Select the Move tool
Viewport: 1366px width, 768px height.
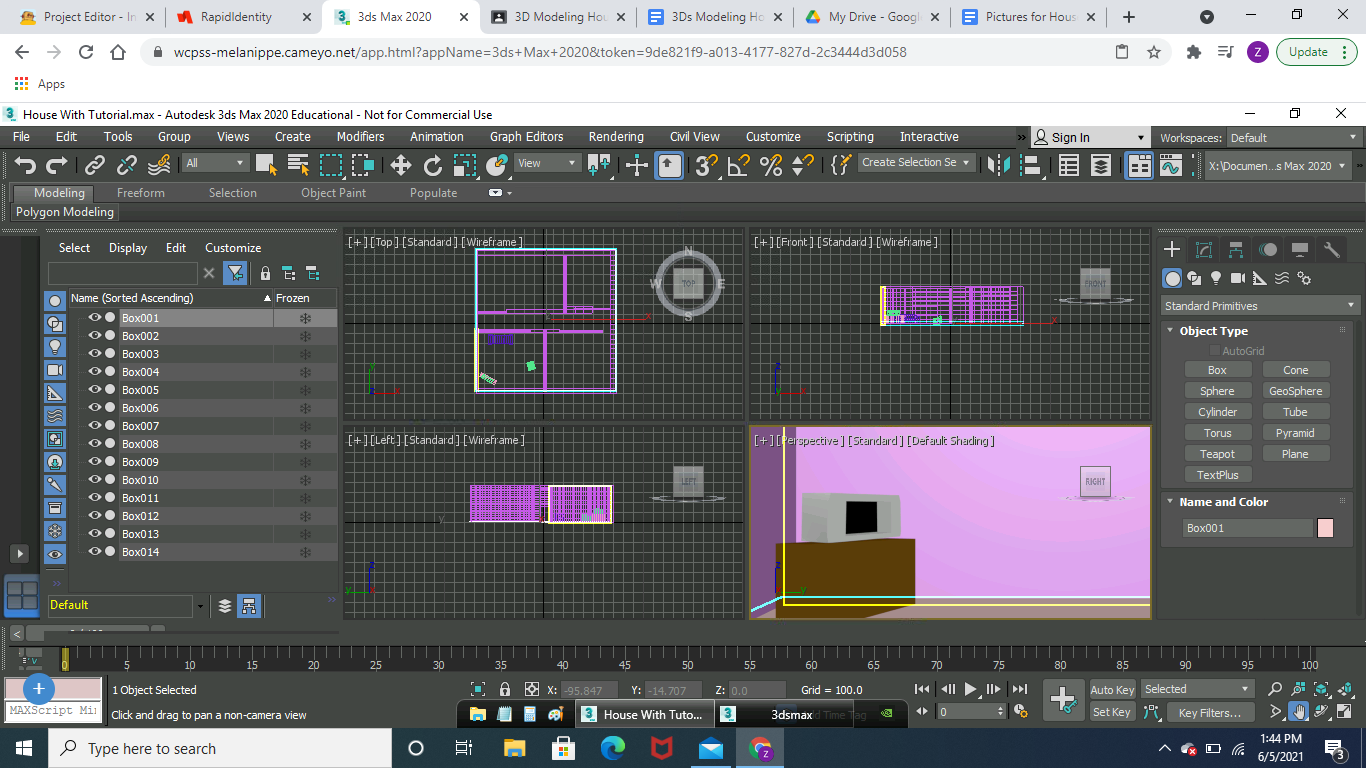(x=401, y=165)
